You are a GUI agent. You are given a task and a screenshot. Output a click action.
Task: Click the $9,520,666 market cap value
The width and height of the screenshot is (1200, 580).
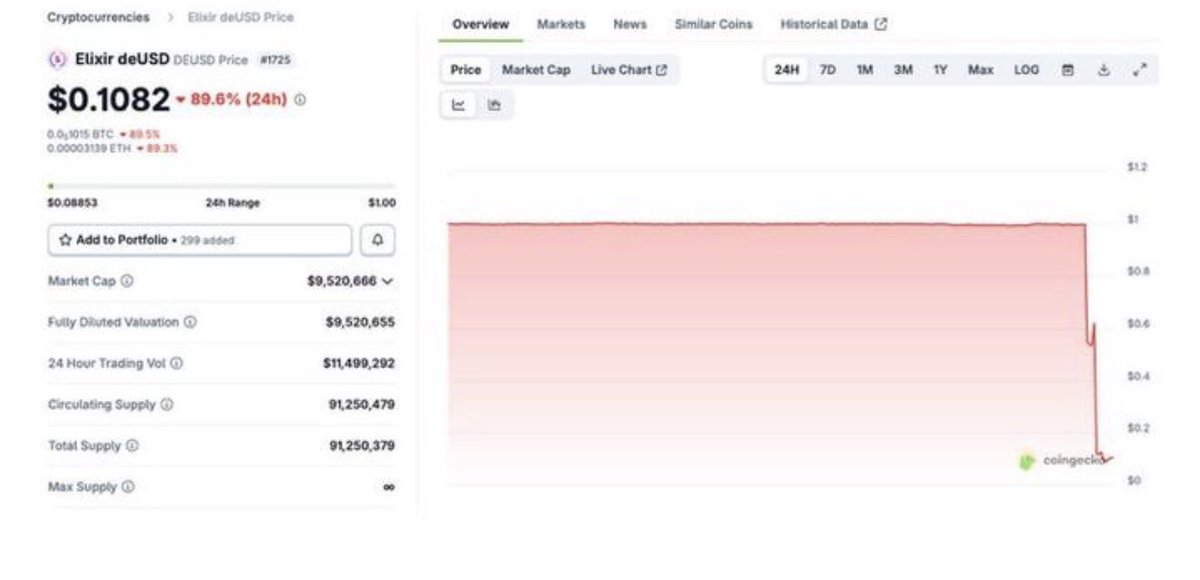342,282
